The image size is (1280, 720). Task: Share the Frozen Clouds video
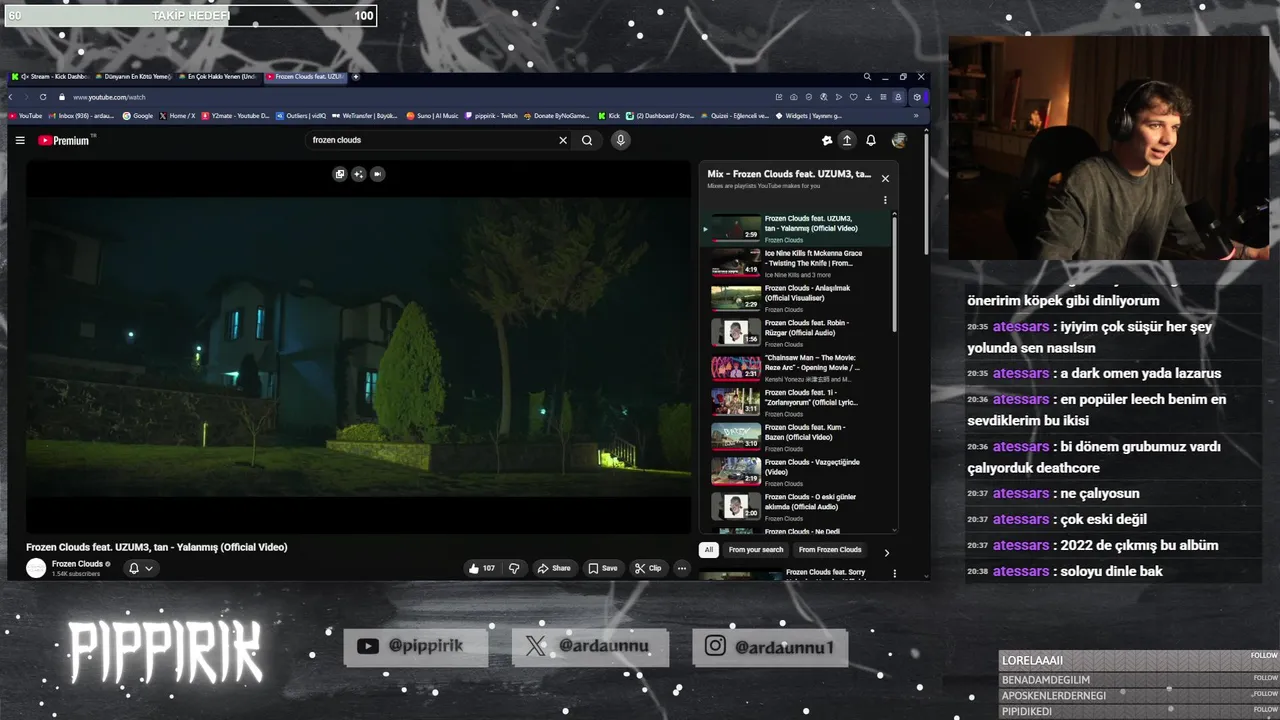tap(554, 568)
